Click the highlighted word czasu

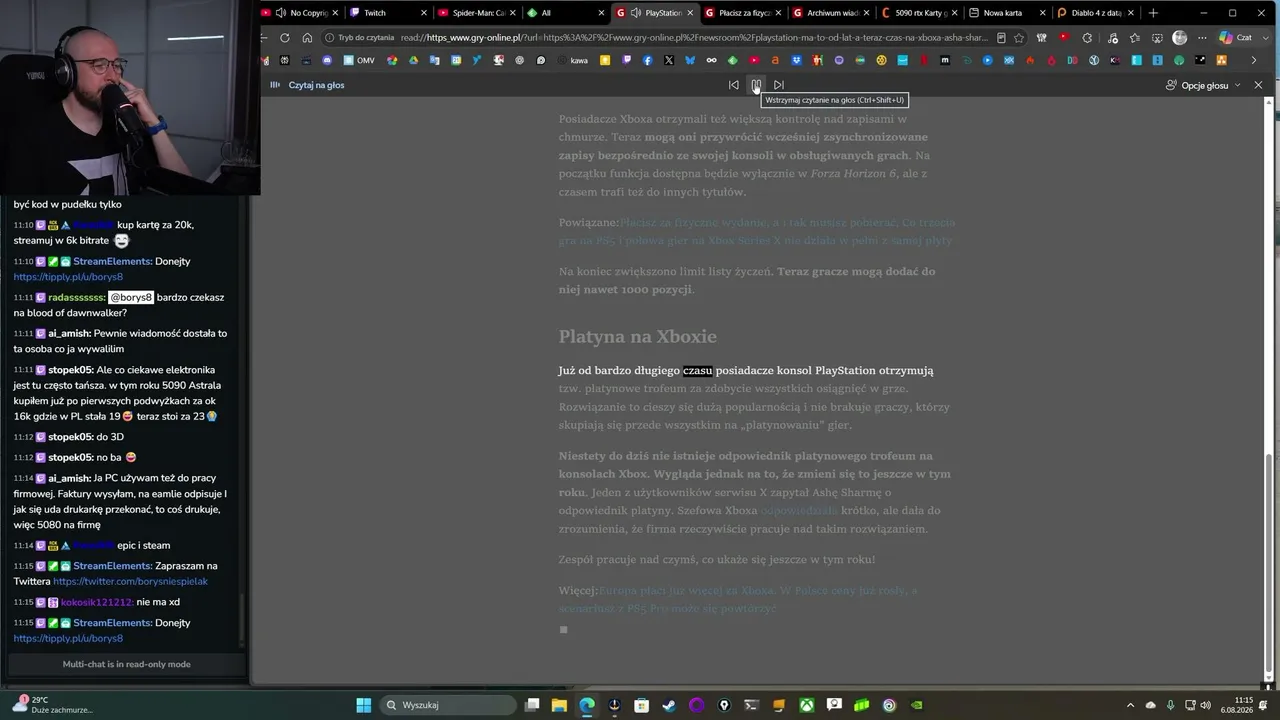698,370
